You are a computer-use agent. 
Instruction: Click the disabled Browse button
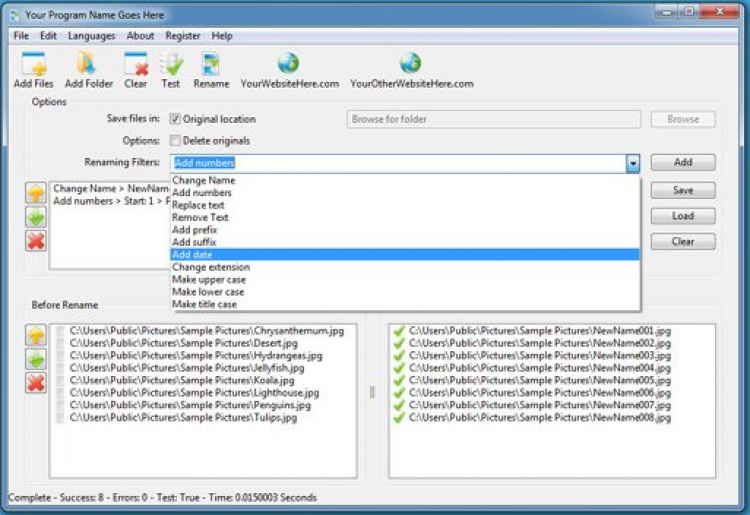(683, 119)
